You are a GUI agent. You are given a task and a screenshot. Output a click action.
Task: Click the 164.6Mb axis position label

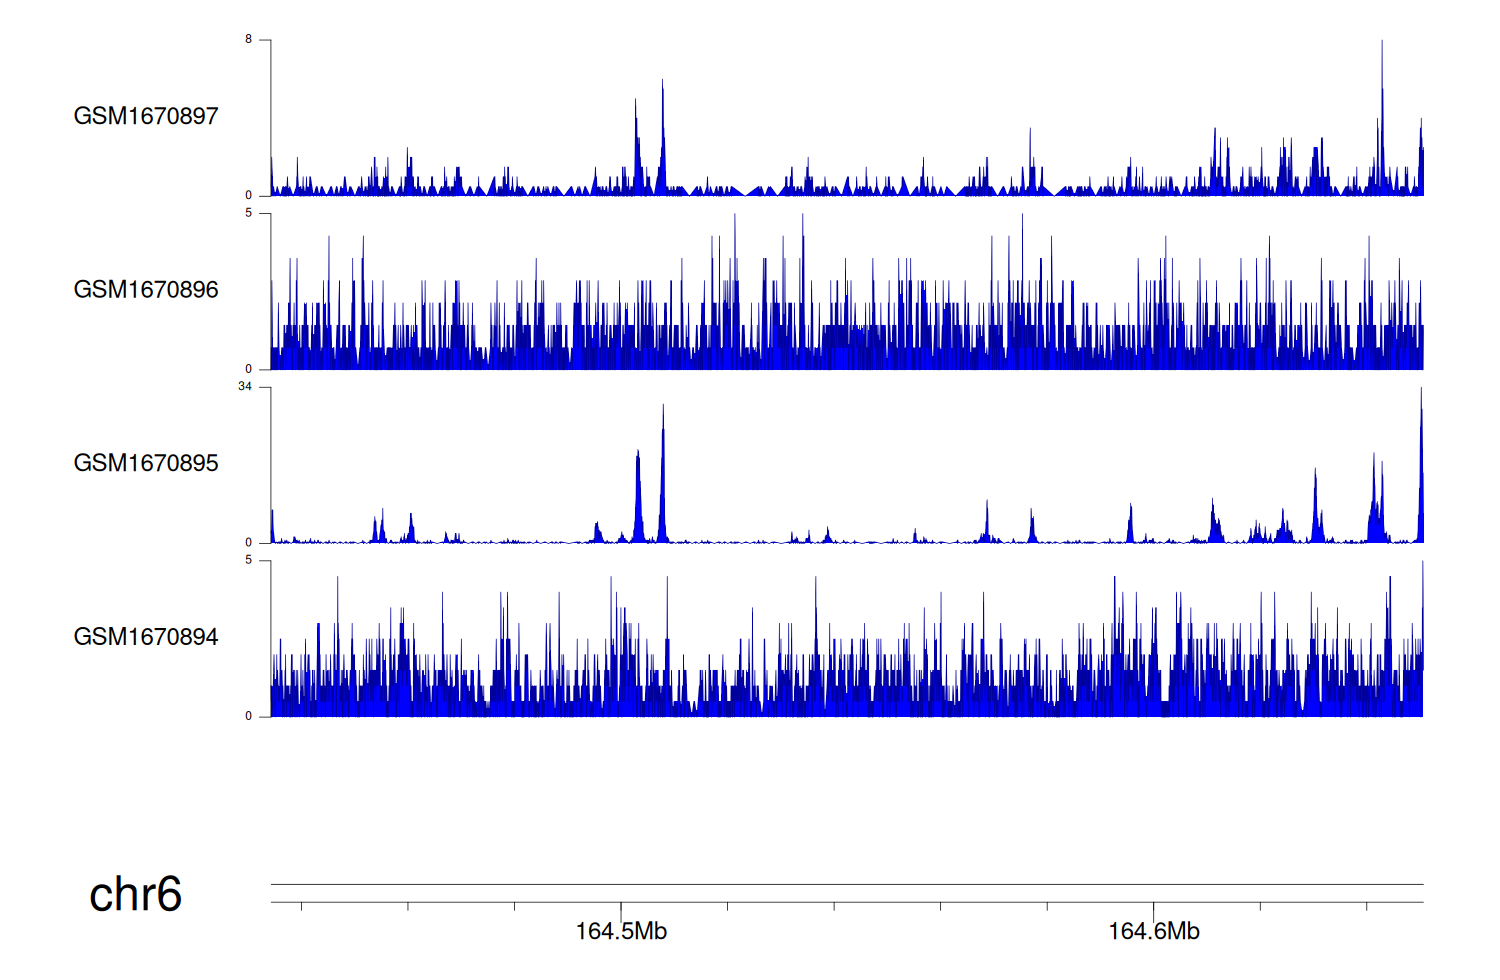point(1153,932)
